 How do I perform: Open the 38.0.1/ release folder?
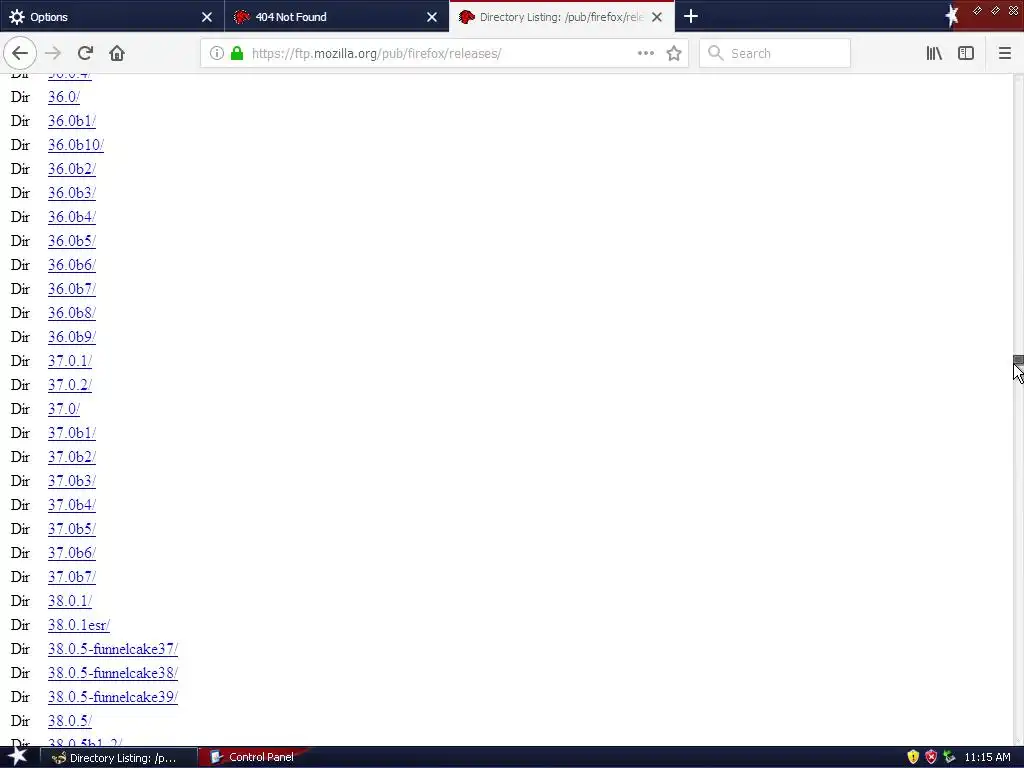point(70,601)
